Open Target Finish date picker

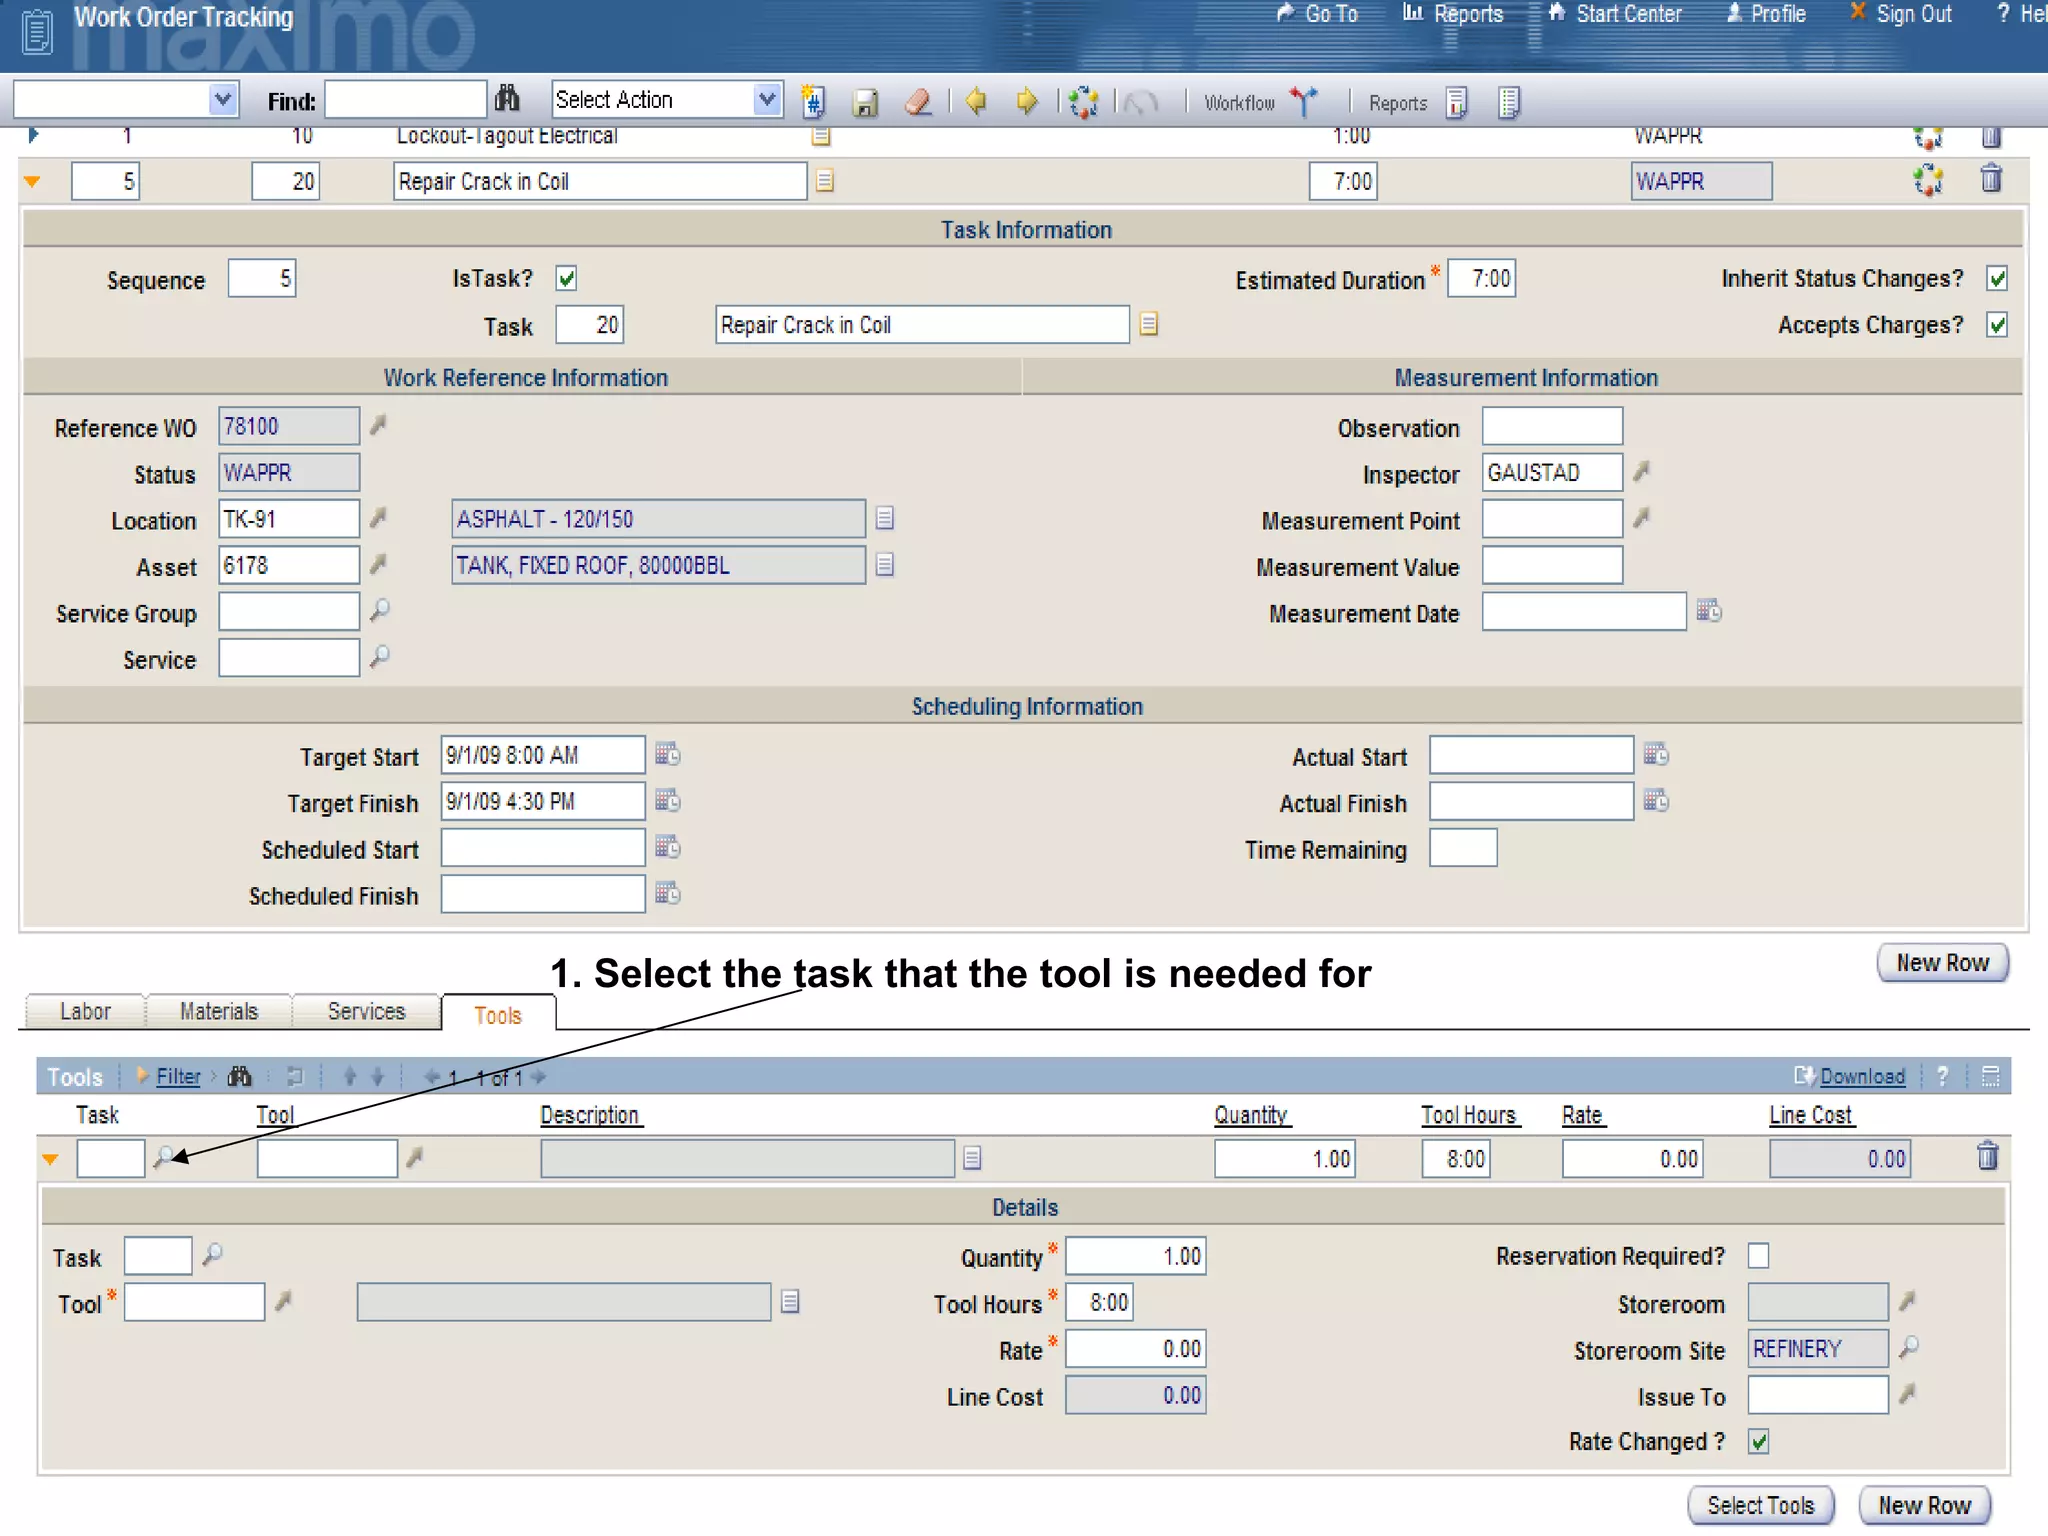click(668, 800)
